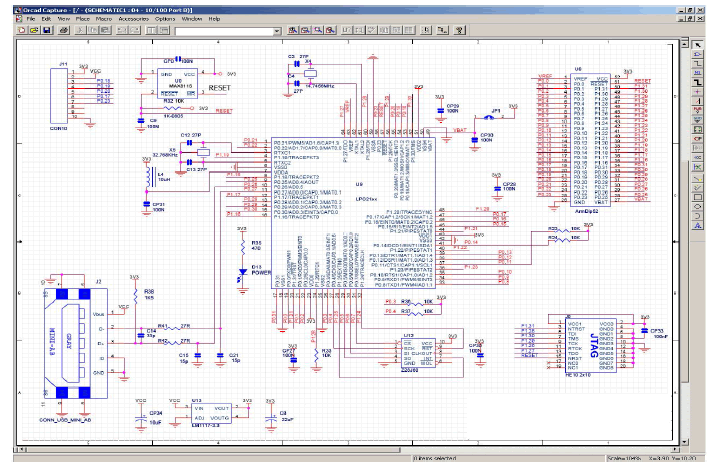Viewport: 714px width, 470px height.
Task: Save the schematic with the floppy disk icon
Action: (46, 31)
